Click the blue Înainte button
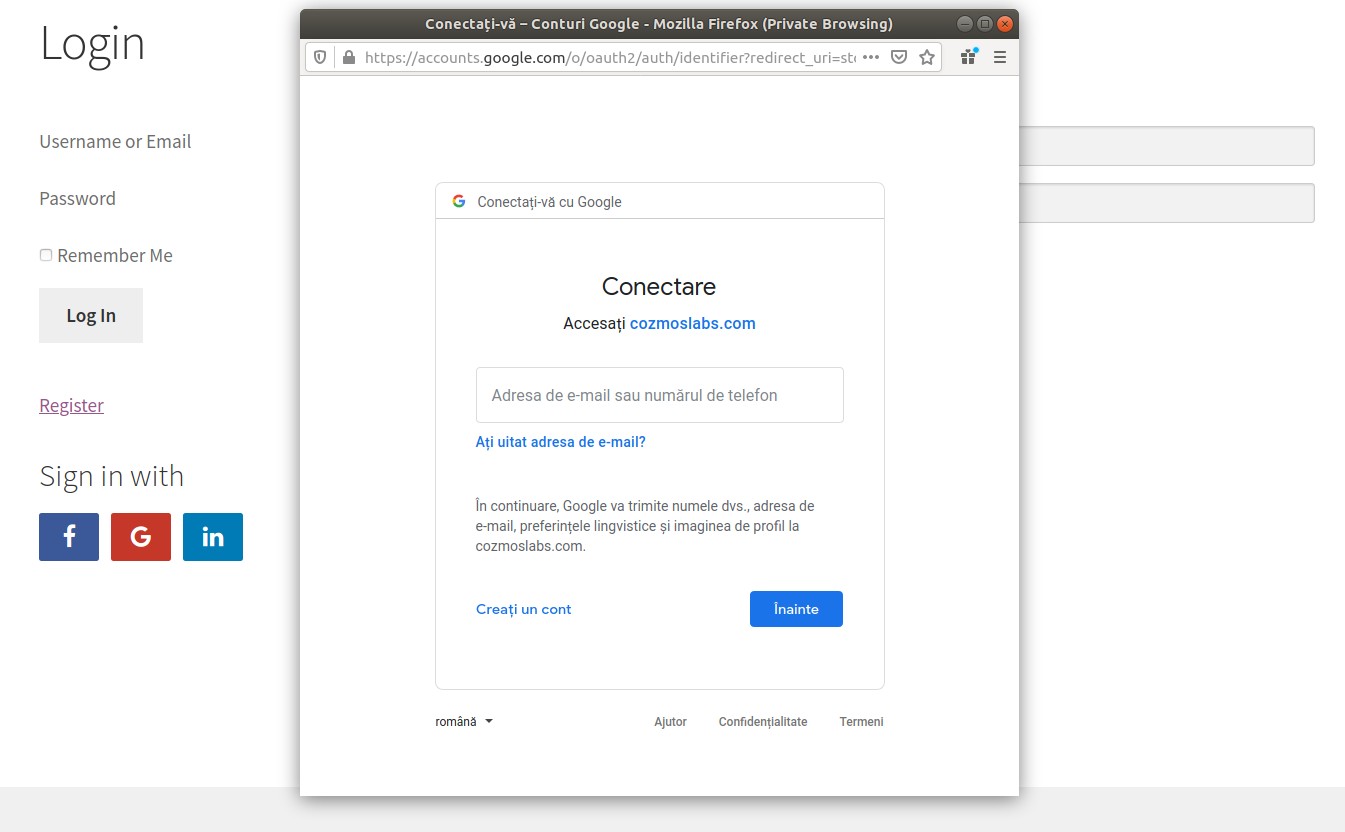 click(796, 609)
